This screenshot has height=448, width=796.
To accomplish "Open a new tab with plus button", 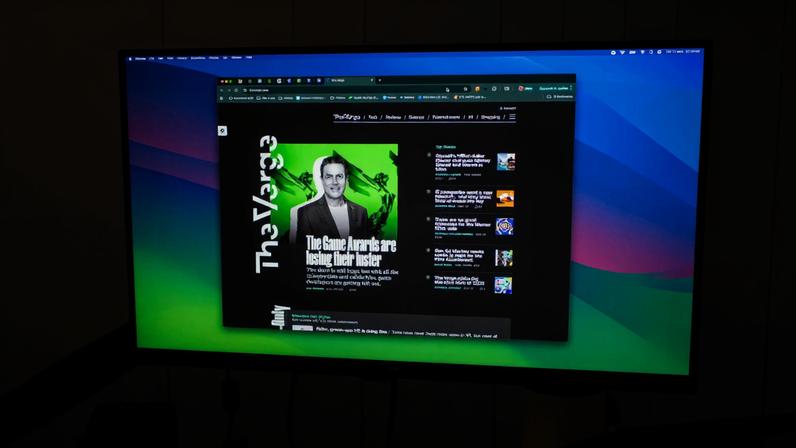I will tap(380, 80).
